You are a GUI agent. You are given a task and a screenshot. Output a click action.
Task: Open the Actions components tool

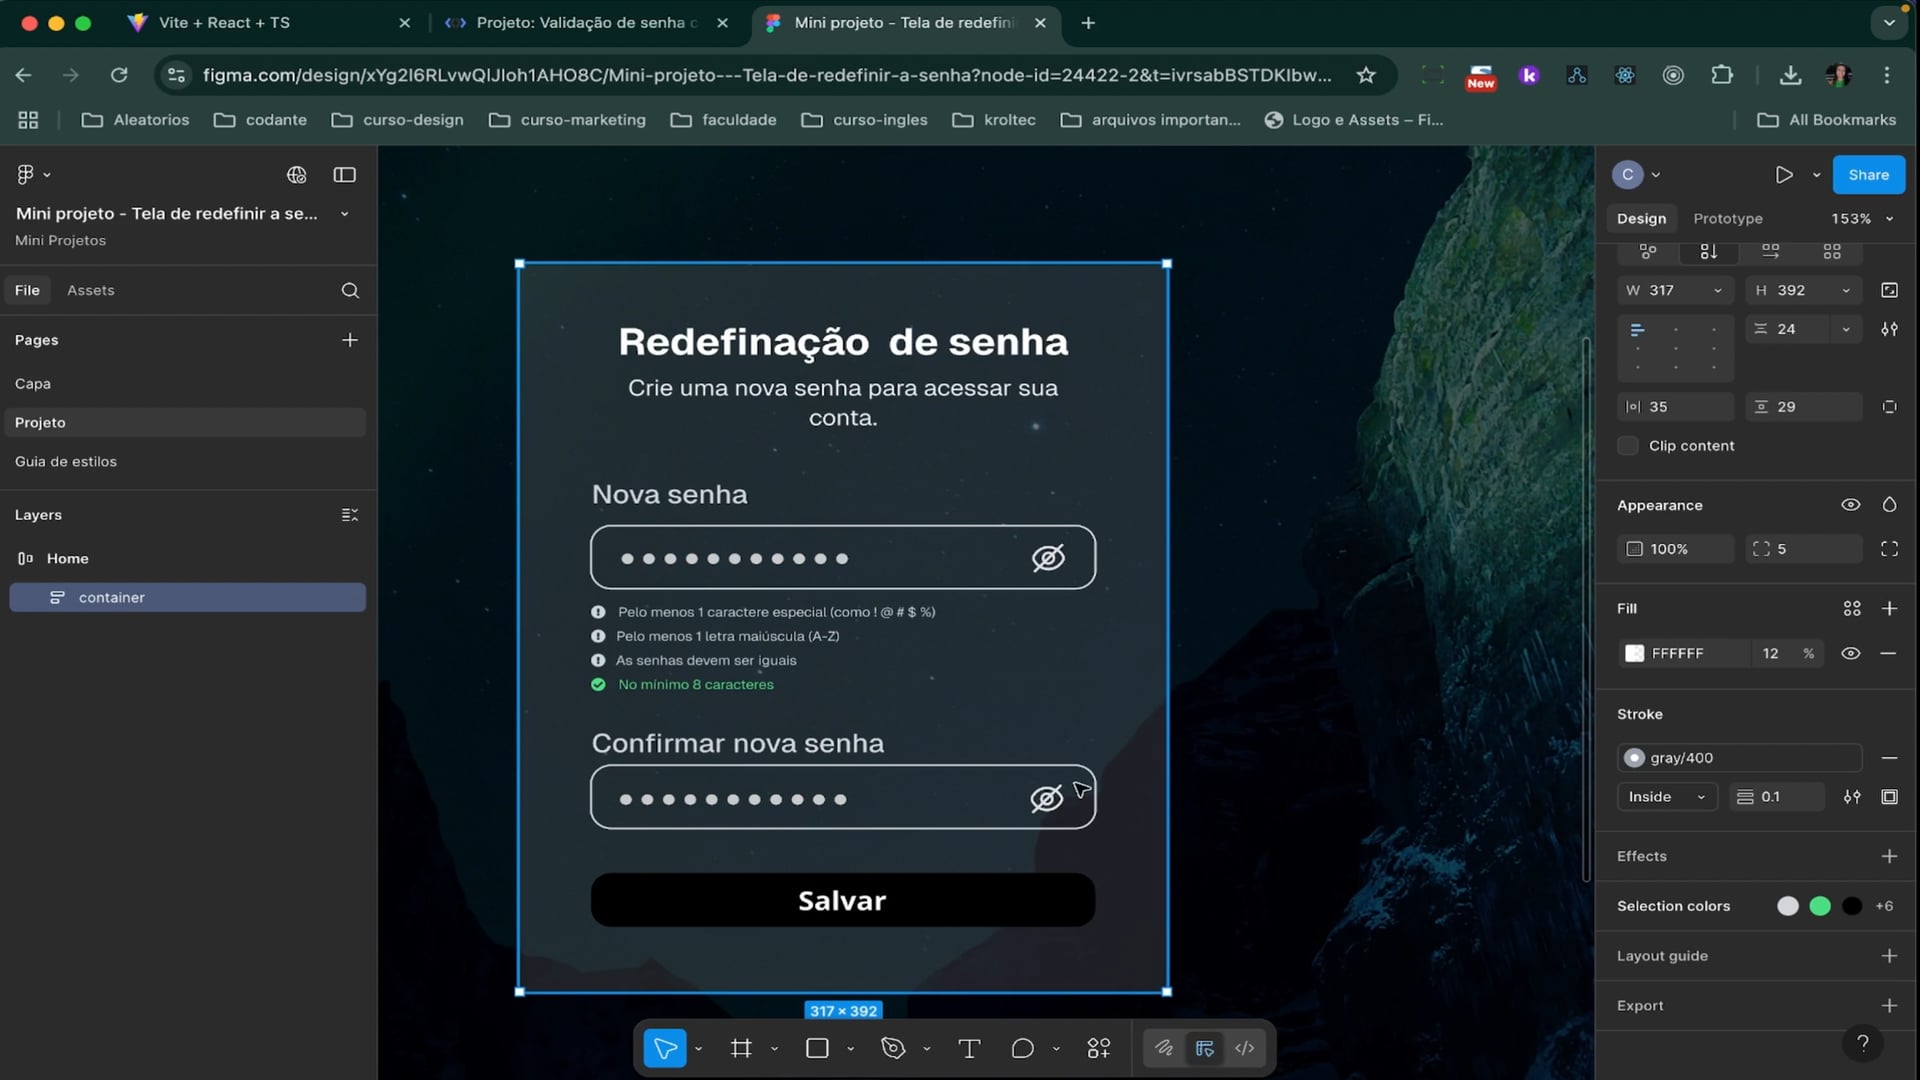point(1098,1048)
